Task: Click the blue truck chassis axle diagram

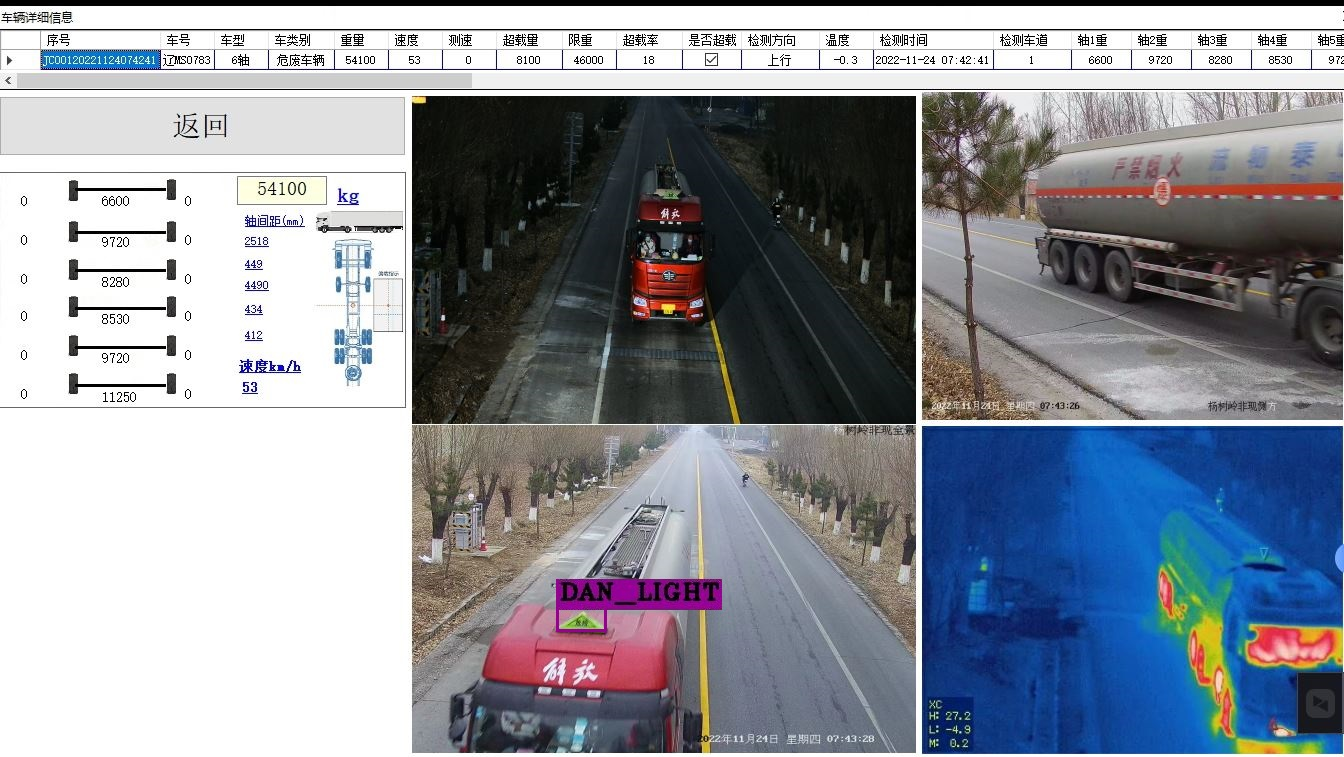Action: (x=354, y=312)
